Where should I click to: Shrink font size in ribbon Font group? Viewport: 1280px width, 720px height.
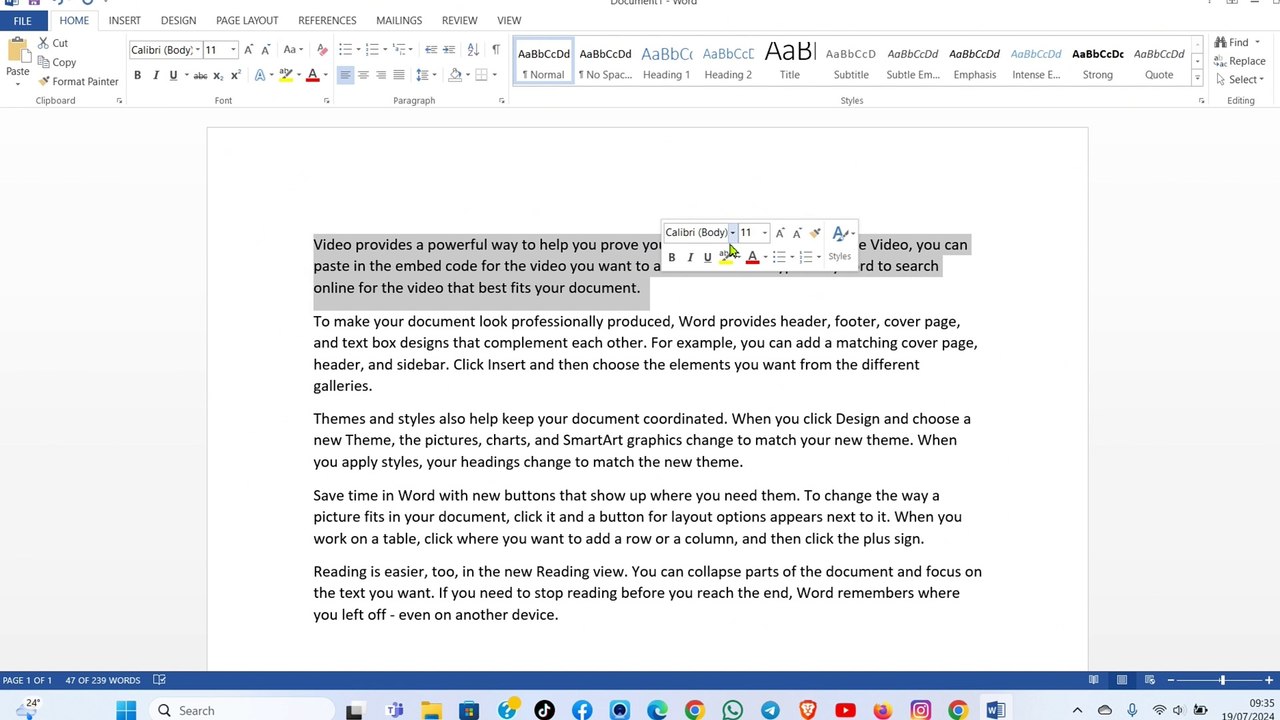click(x=265, y=50)
